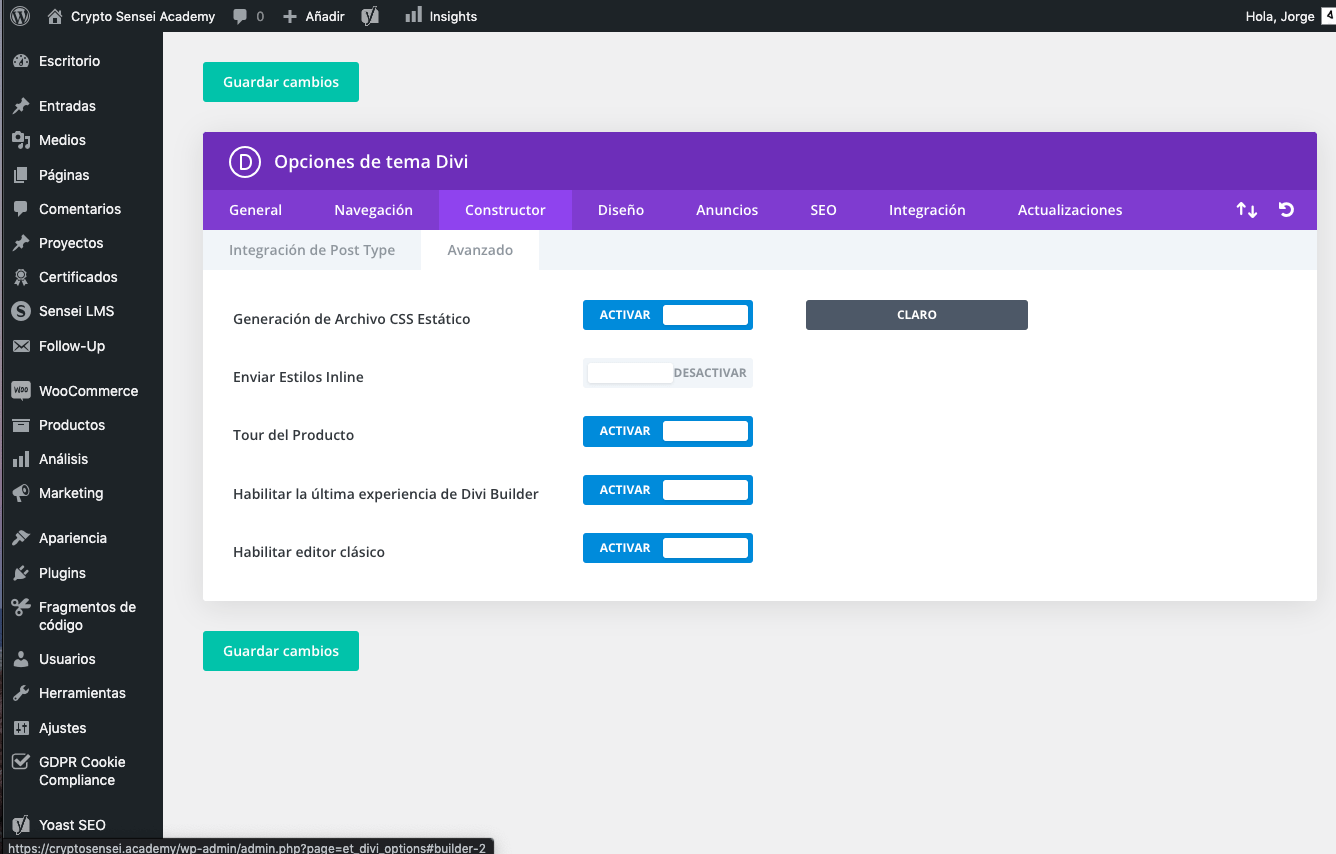Image resolution: width=1336 pixels, height=854 pixels.
Task: Click the Ajustes settings icon
Action: pyautogui.click(x=21, y=728)
